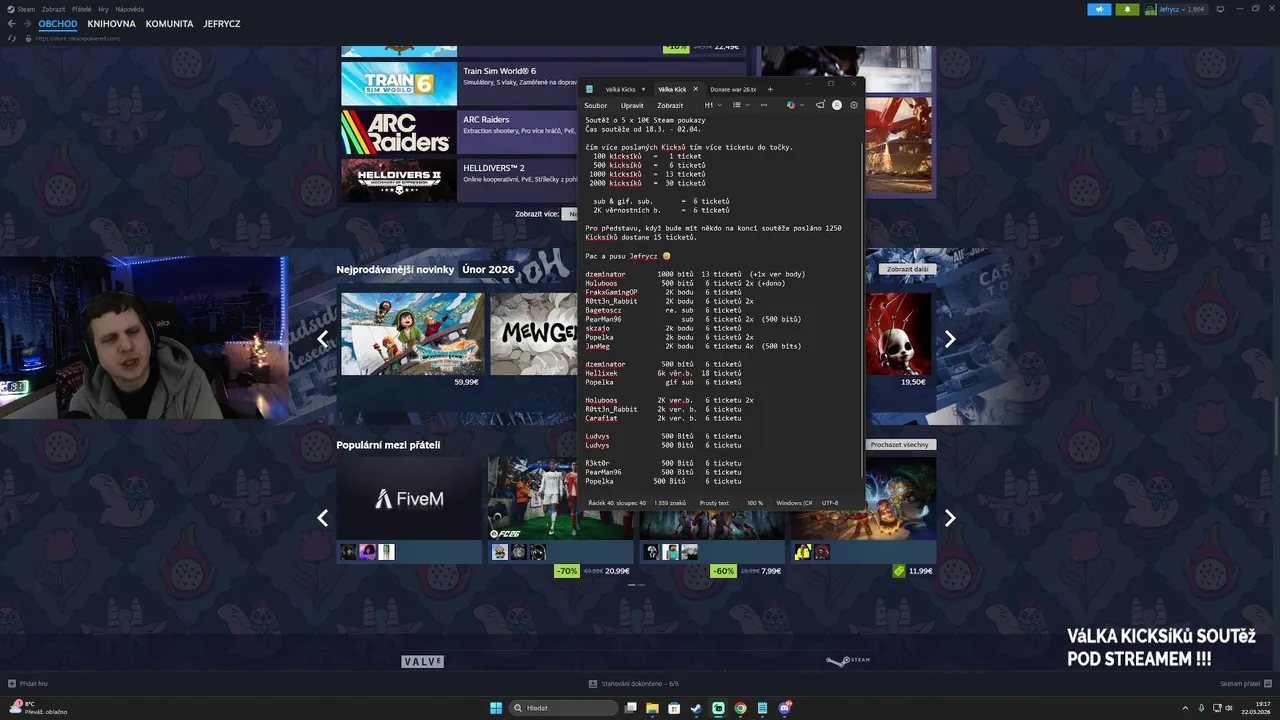1280x720 pixels.
Task: Open Přátelé menu in Steam
Action: coord(81,9)
